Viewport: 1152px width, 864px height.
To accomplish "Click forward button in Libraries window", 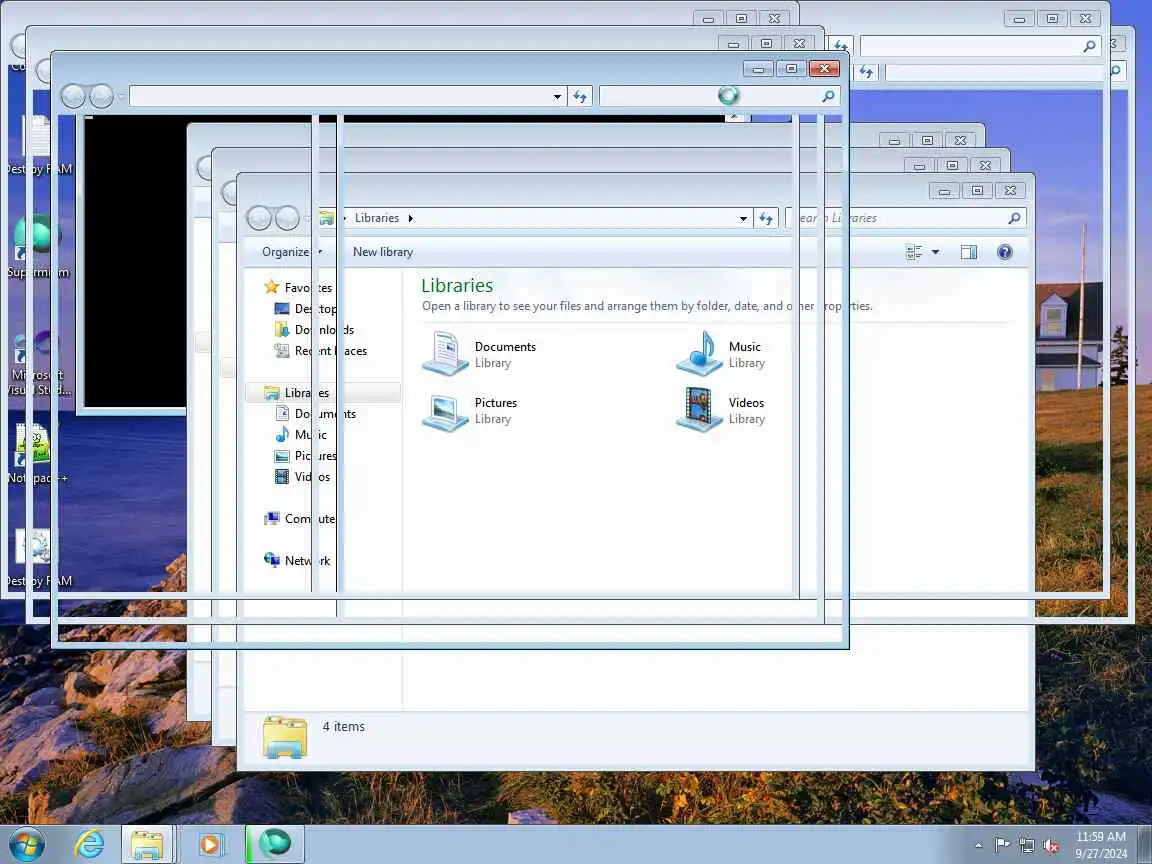I will pyautogui.click(x=287, y=218).
